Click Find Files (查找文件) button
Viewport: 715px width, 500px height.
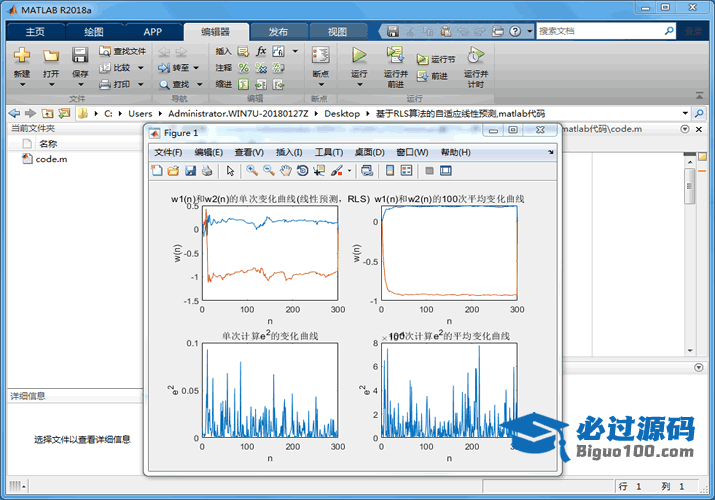(123, 51)
